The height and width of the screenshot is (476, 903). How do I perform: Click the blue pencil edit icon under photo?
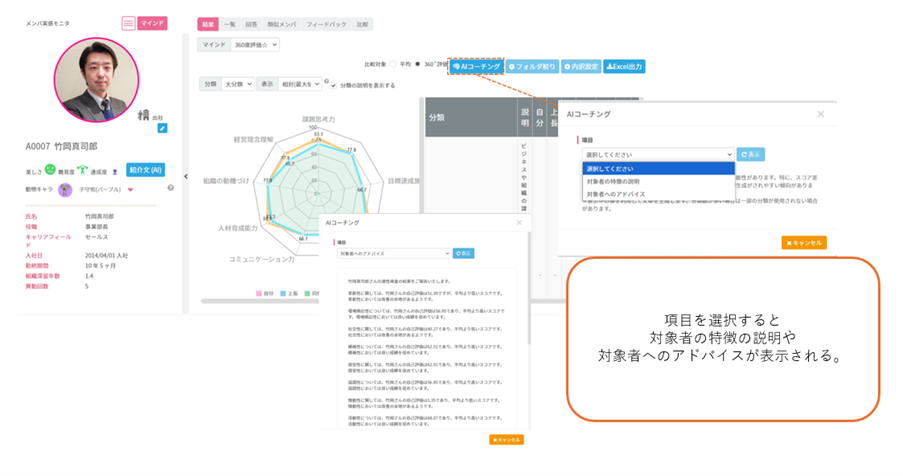162,128
